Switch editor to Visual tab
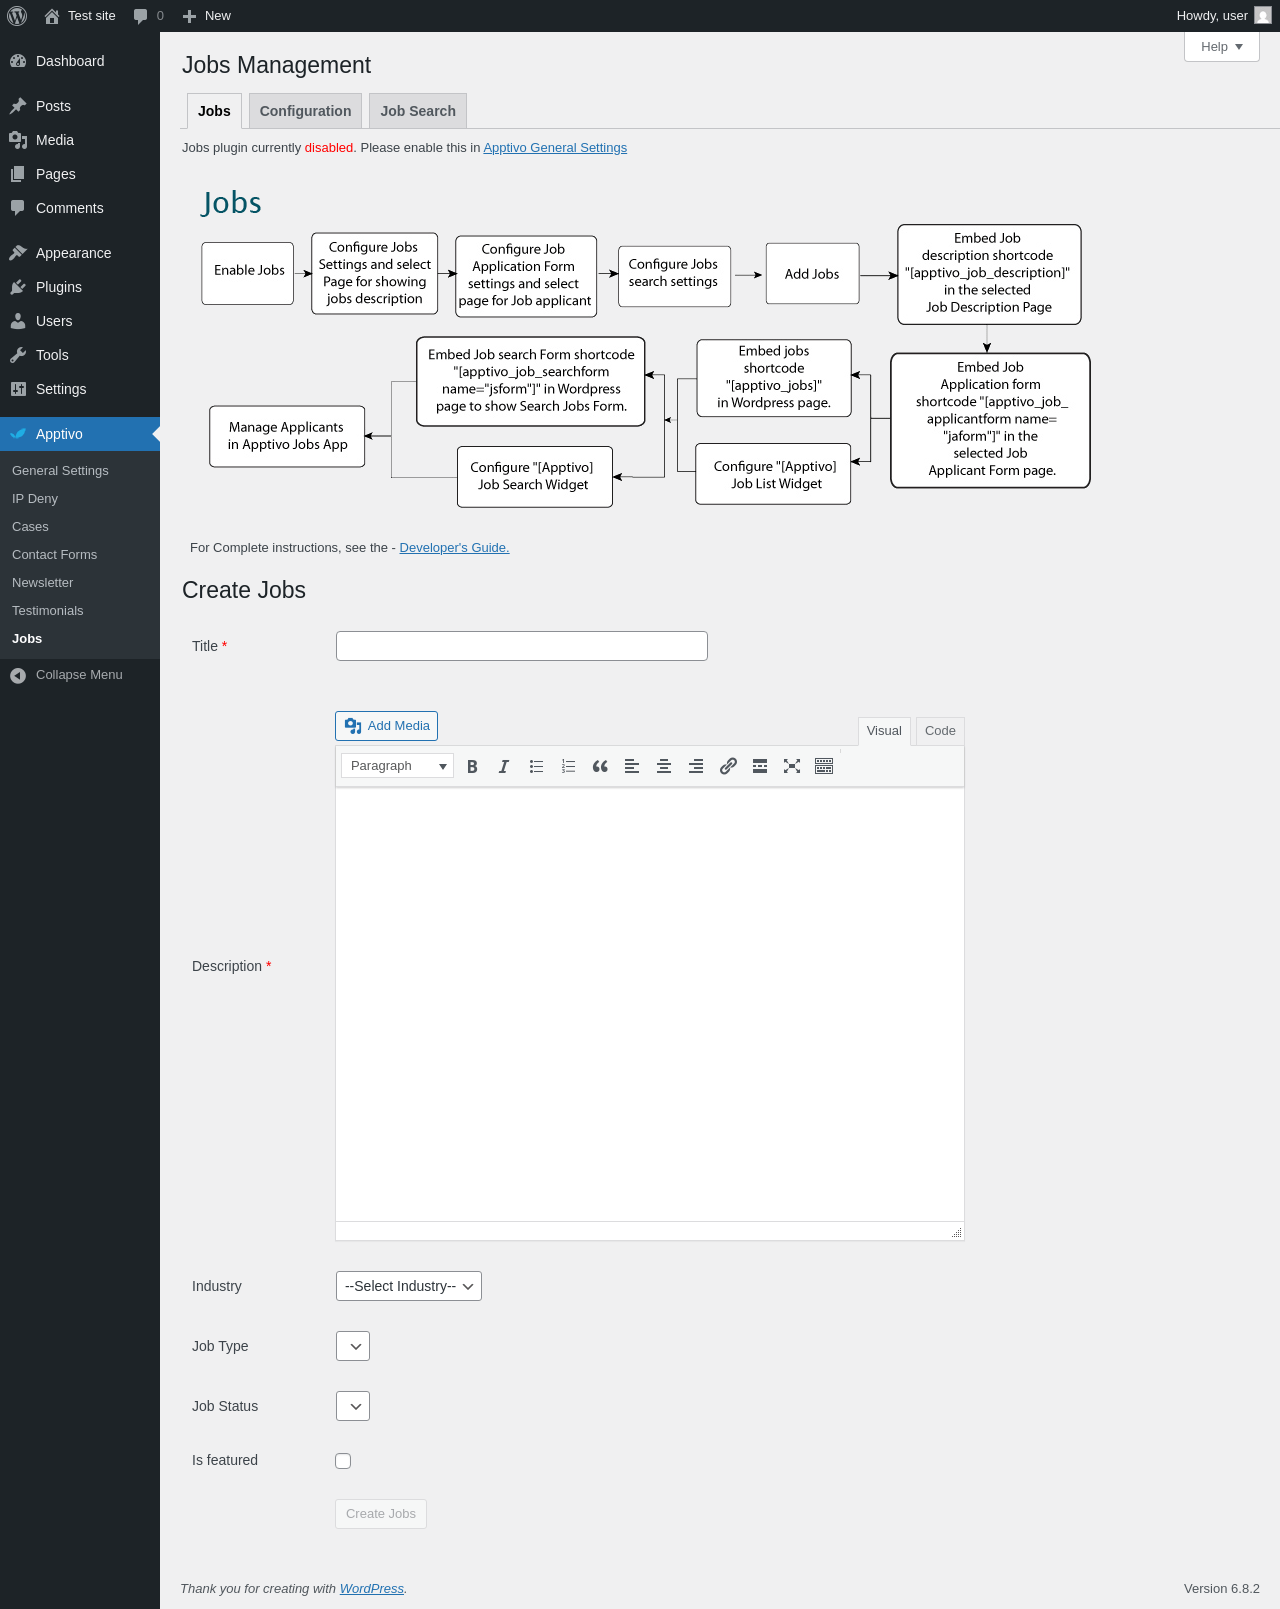 click(x=884, y=731)
